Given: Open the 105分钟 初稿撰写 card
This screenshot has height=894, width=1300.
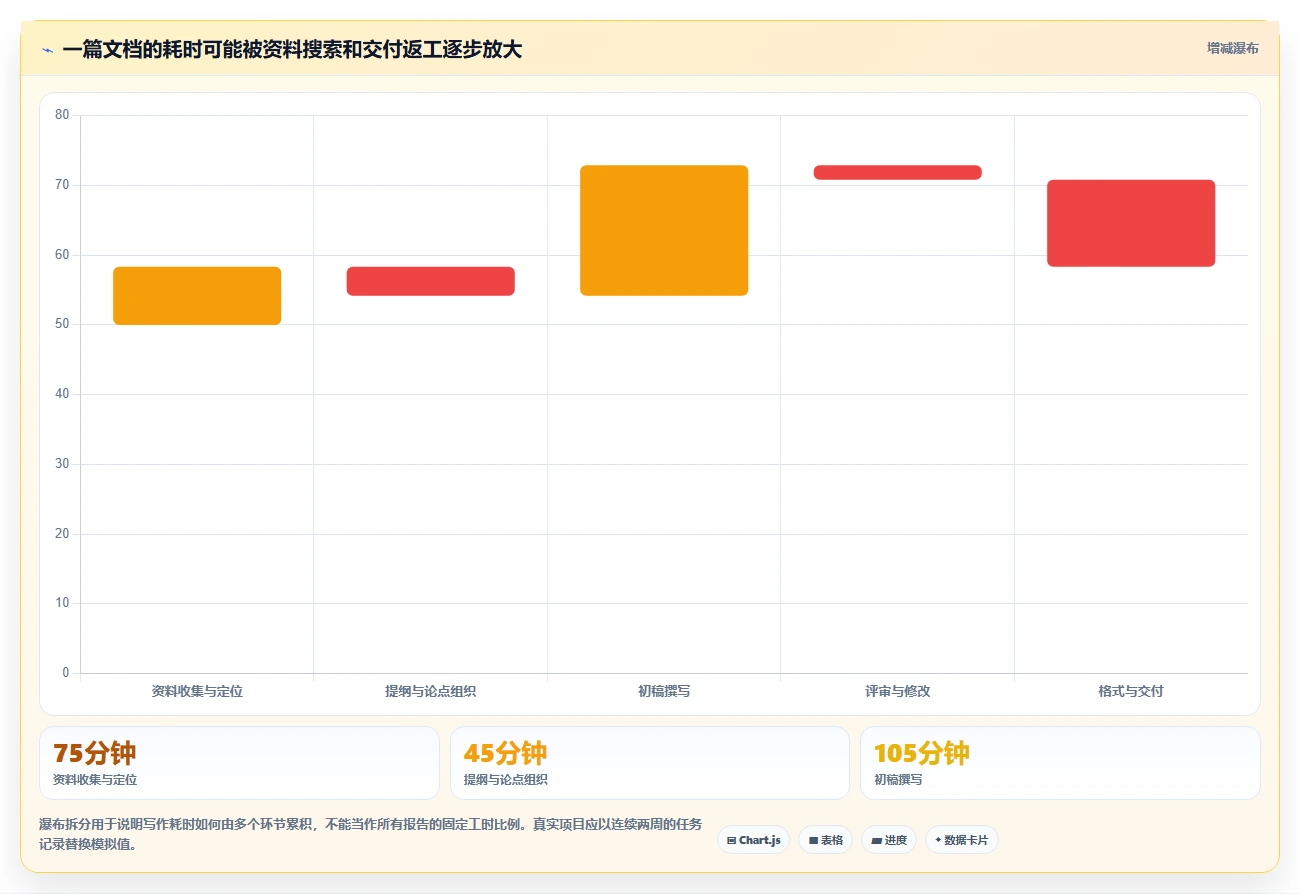Looking at the screenshot, I should click(x=1060, y=763).
